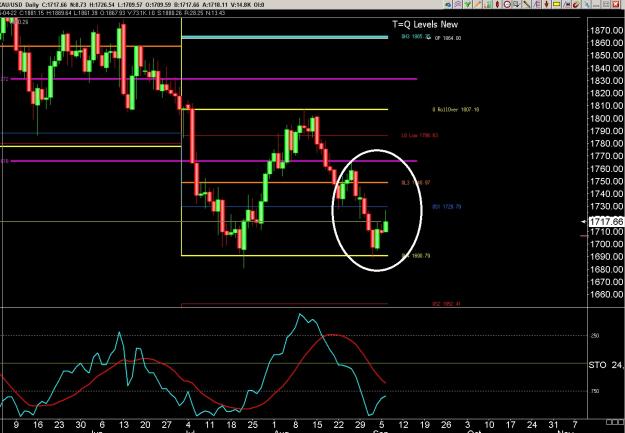Select the fan lines drawing tool
625x433 pixels.
tap(537, 4)
